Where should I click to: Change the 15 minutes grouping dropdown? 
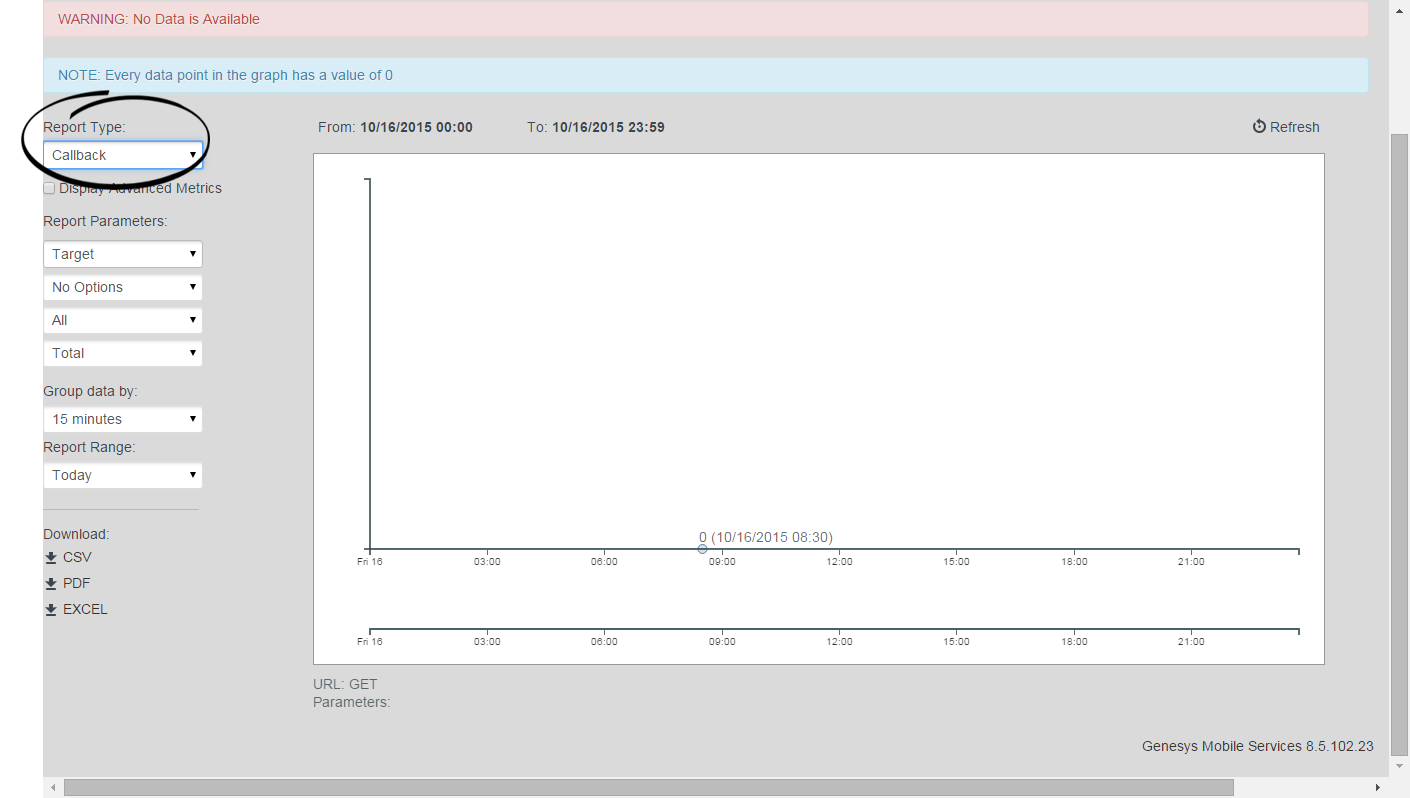122,419
